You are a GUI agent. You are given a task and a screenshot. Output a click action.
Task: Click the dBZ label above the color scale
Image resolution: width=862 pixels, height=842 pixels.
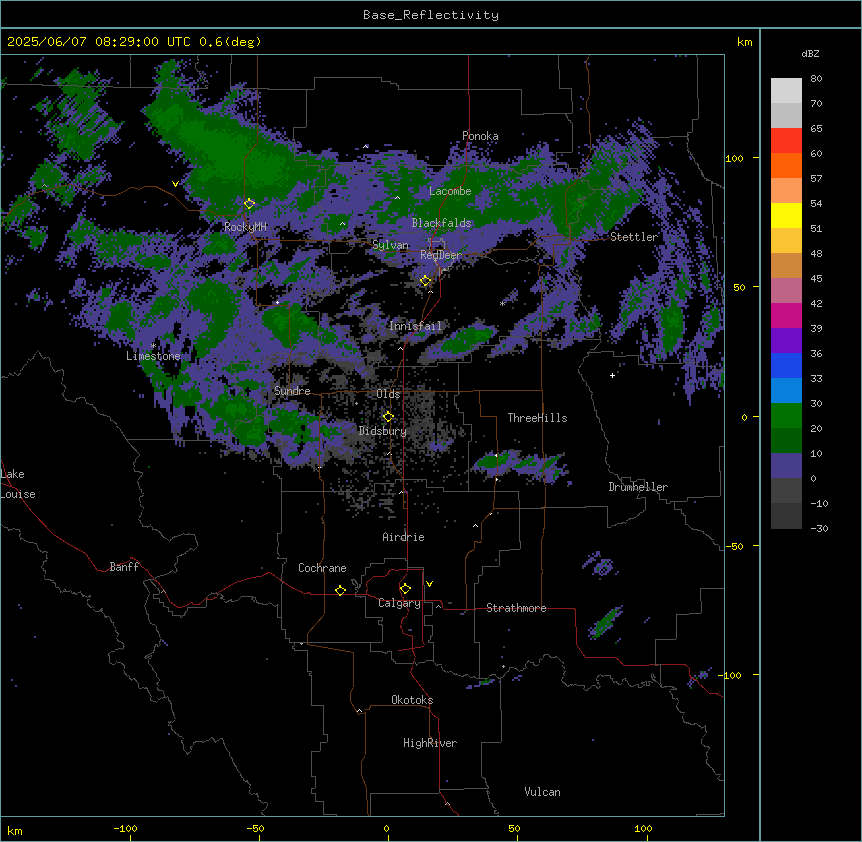(810, 54)
